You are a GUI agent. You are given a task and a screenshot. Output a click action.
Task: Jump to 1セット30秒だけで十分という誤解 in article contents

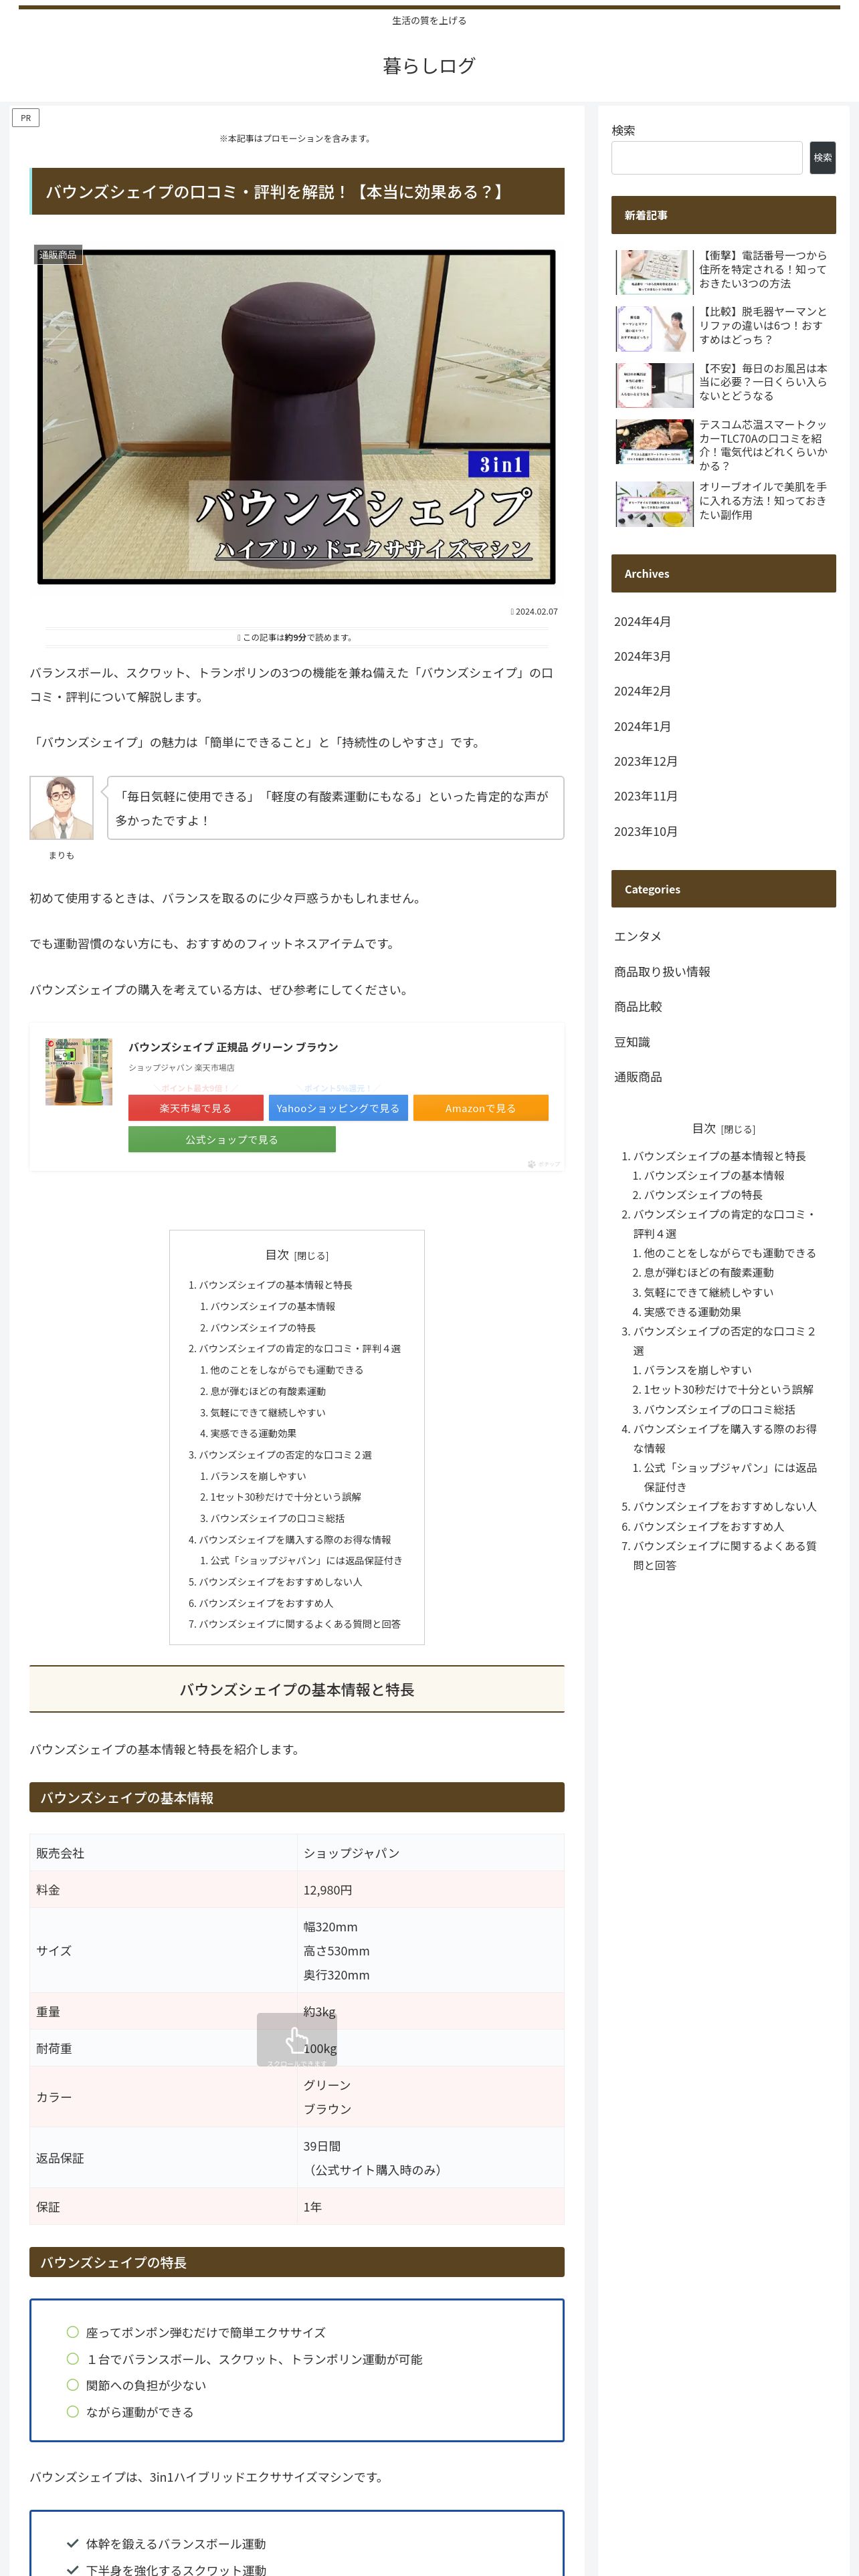[x=286, y=1498]
